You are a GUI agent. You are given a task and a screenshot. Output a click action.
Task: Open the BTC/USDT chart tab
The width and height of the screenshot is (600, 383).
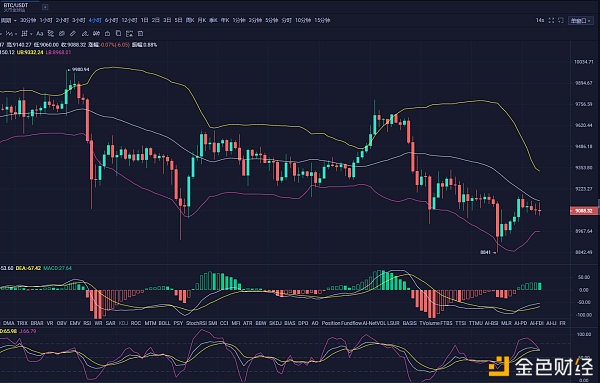point(15,6)
